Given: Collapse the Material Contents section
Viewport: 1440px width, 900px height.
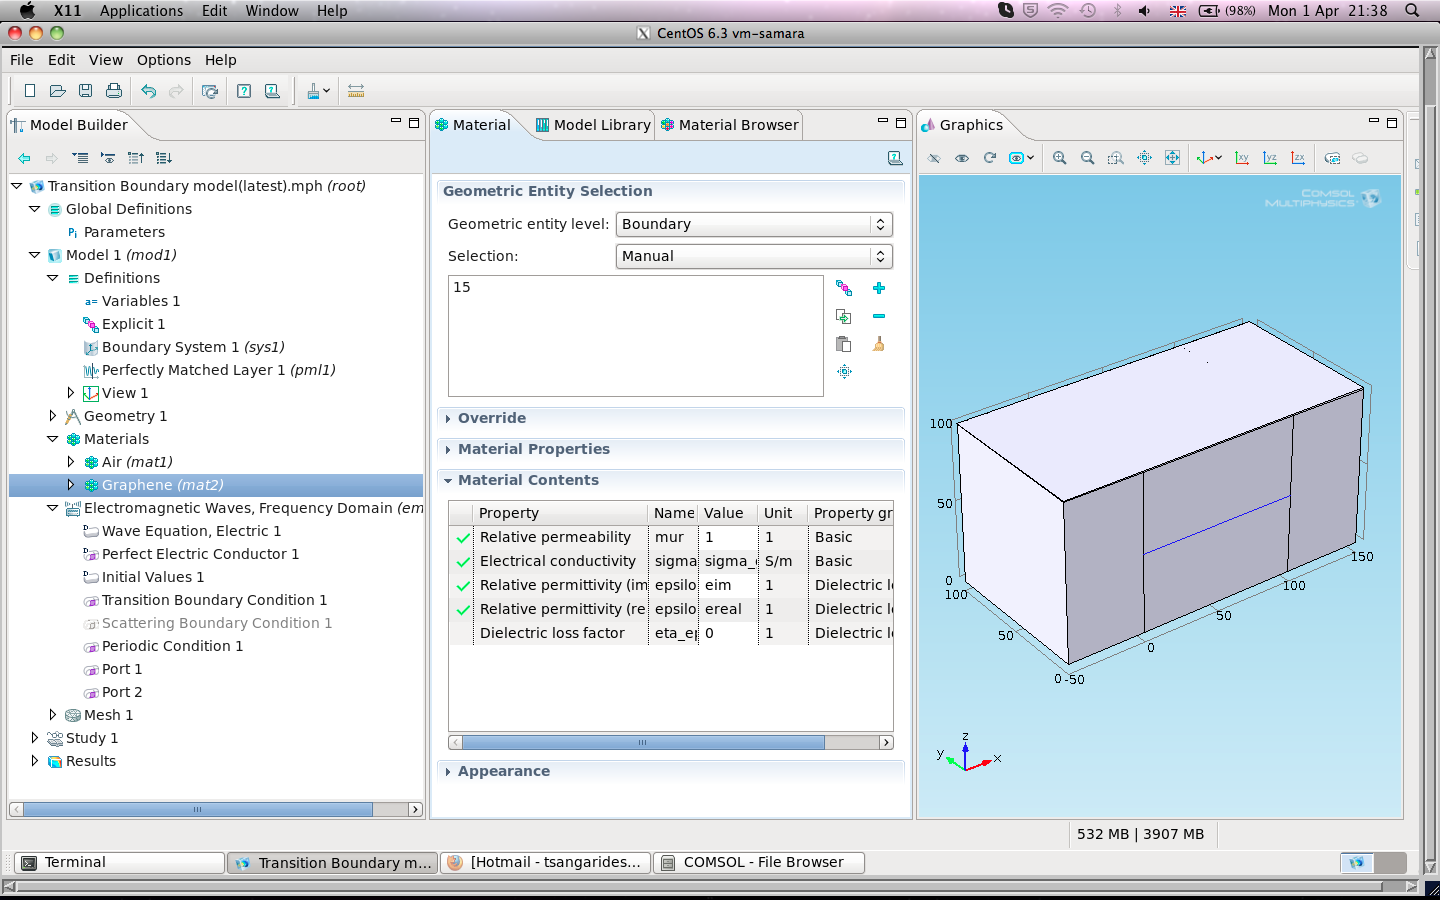Looking at the screenshot, I should pyautogui.click(x=448, y=481).
